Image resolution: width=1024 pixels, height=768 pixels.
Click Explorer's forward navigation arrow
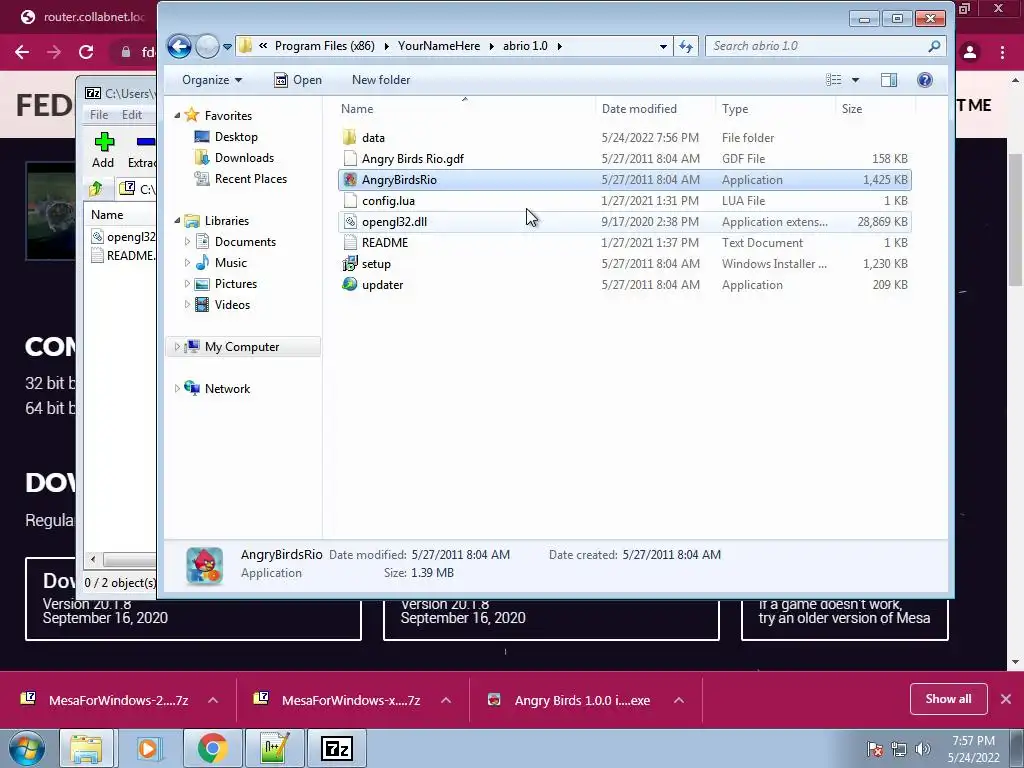(207, 46)
